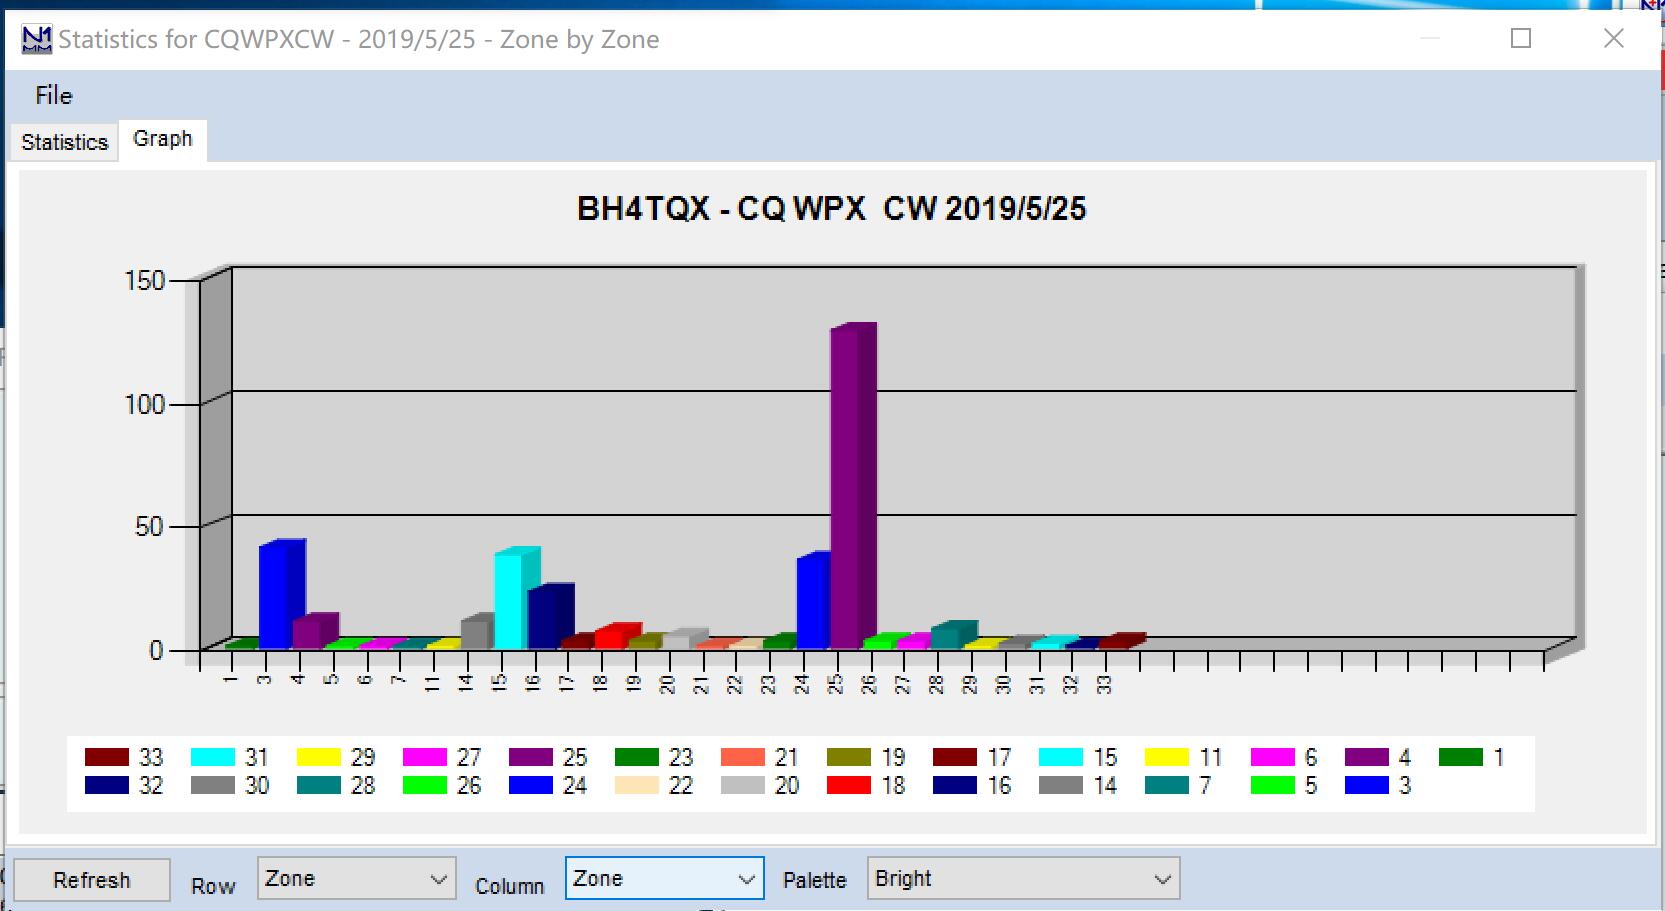Click cyan legend swatch for zone 15
1665x911 pixels.
click(x=1061, y=757)
